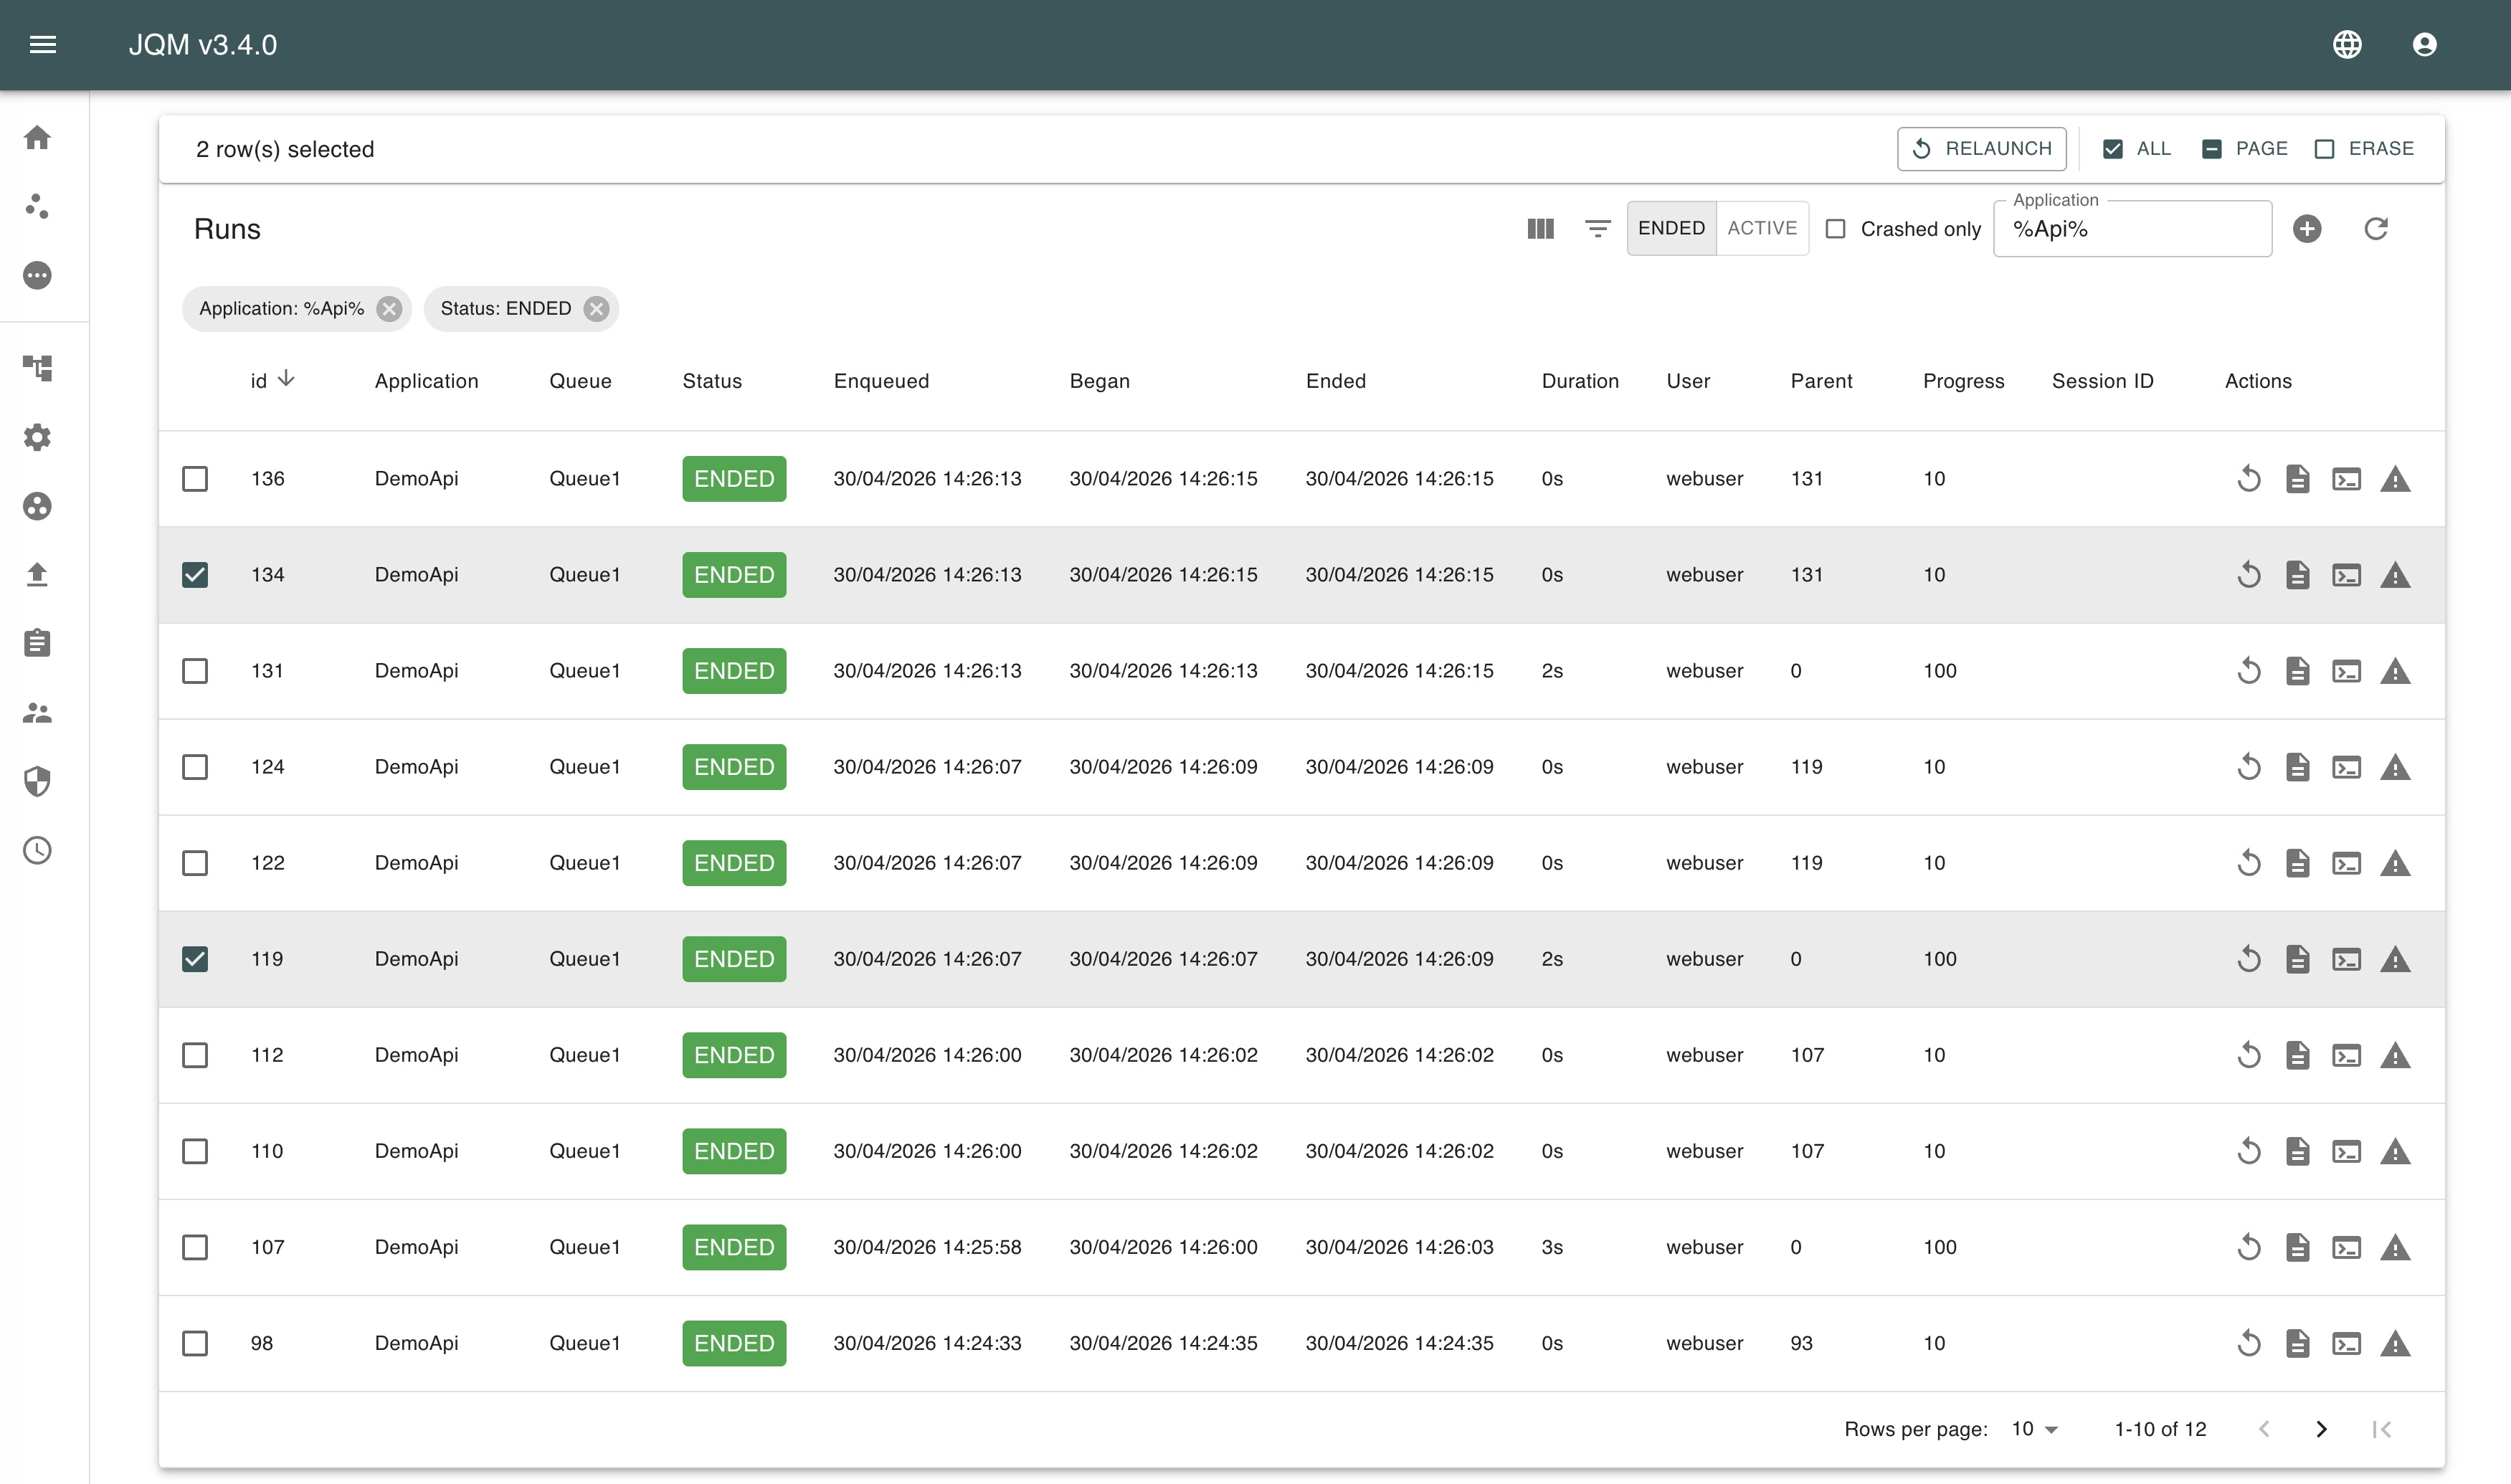The image size is (2511, 1484).
Task: Select checkbox for run 112
Action: point(195,1055)
